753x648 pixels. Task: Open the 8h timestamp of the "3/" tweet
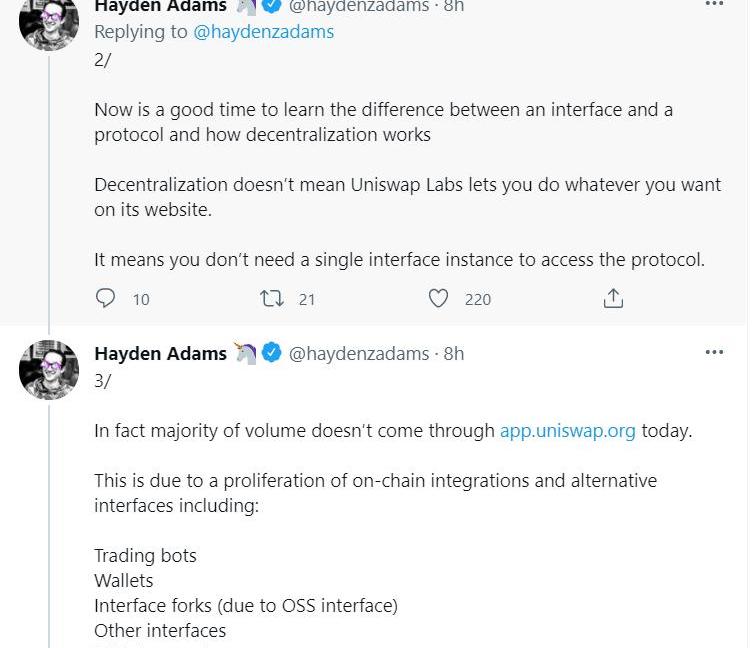coord(454,353)
